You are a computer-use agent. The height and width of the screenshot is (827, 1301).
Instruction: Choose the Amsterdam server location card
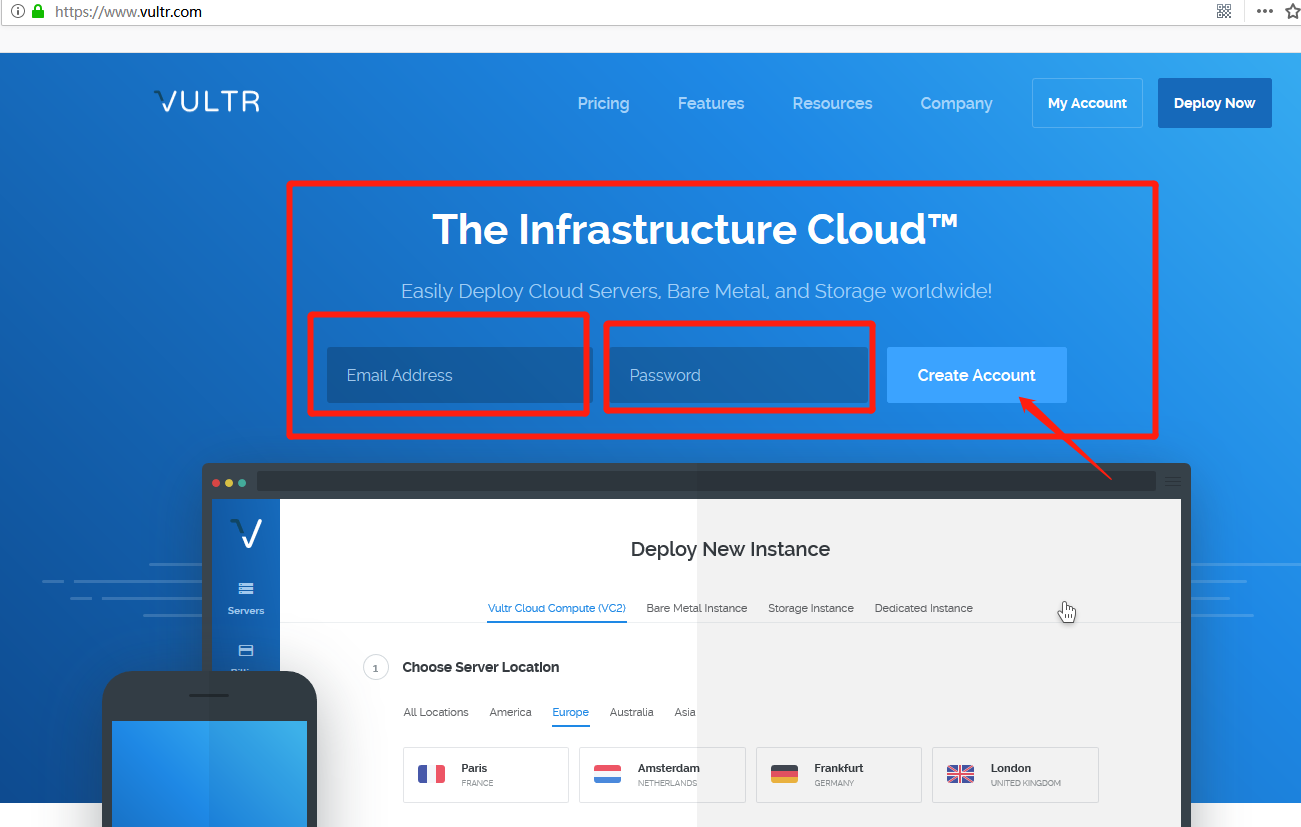click(662, 774)
